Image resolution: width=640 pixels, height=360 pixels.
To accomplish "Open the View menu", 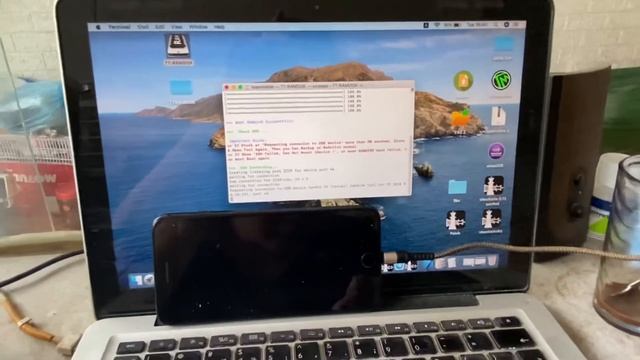I will pos(176,27).
